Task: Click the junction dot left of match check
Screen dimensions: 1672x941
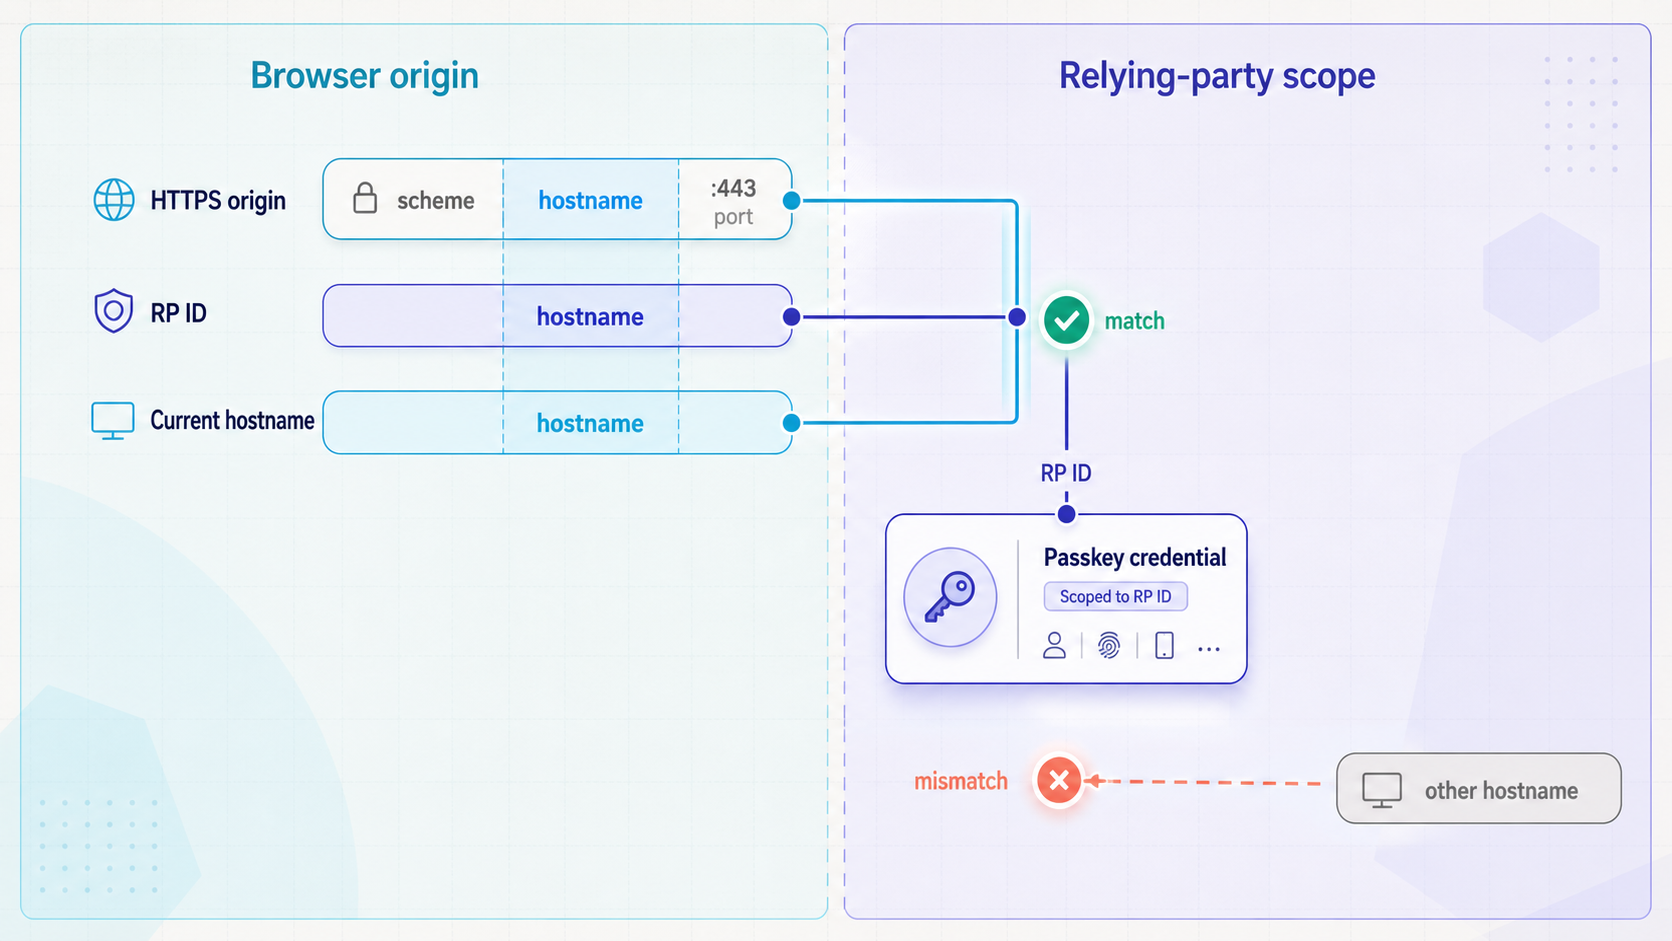Action: pos(1017,317)
